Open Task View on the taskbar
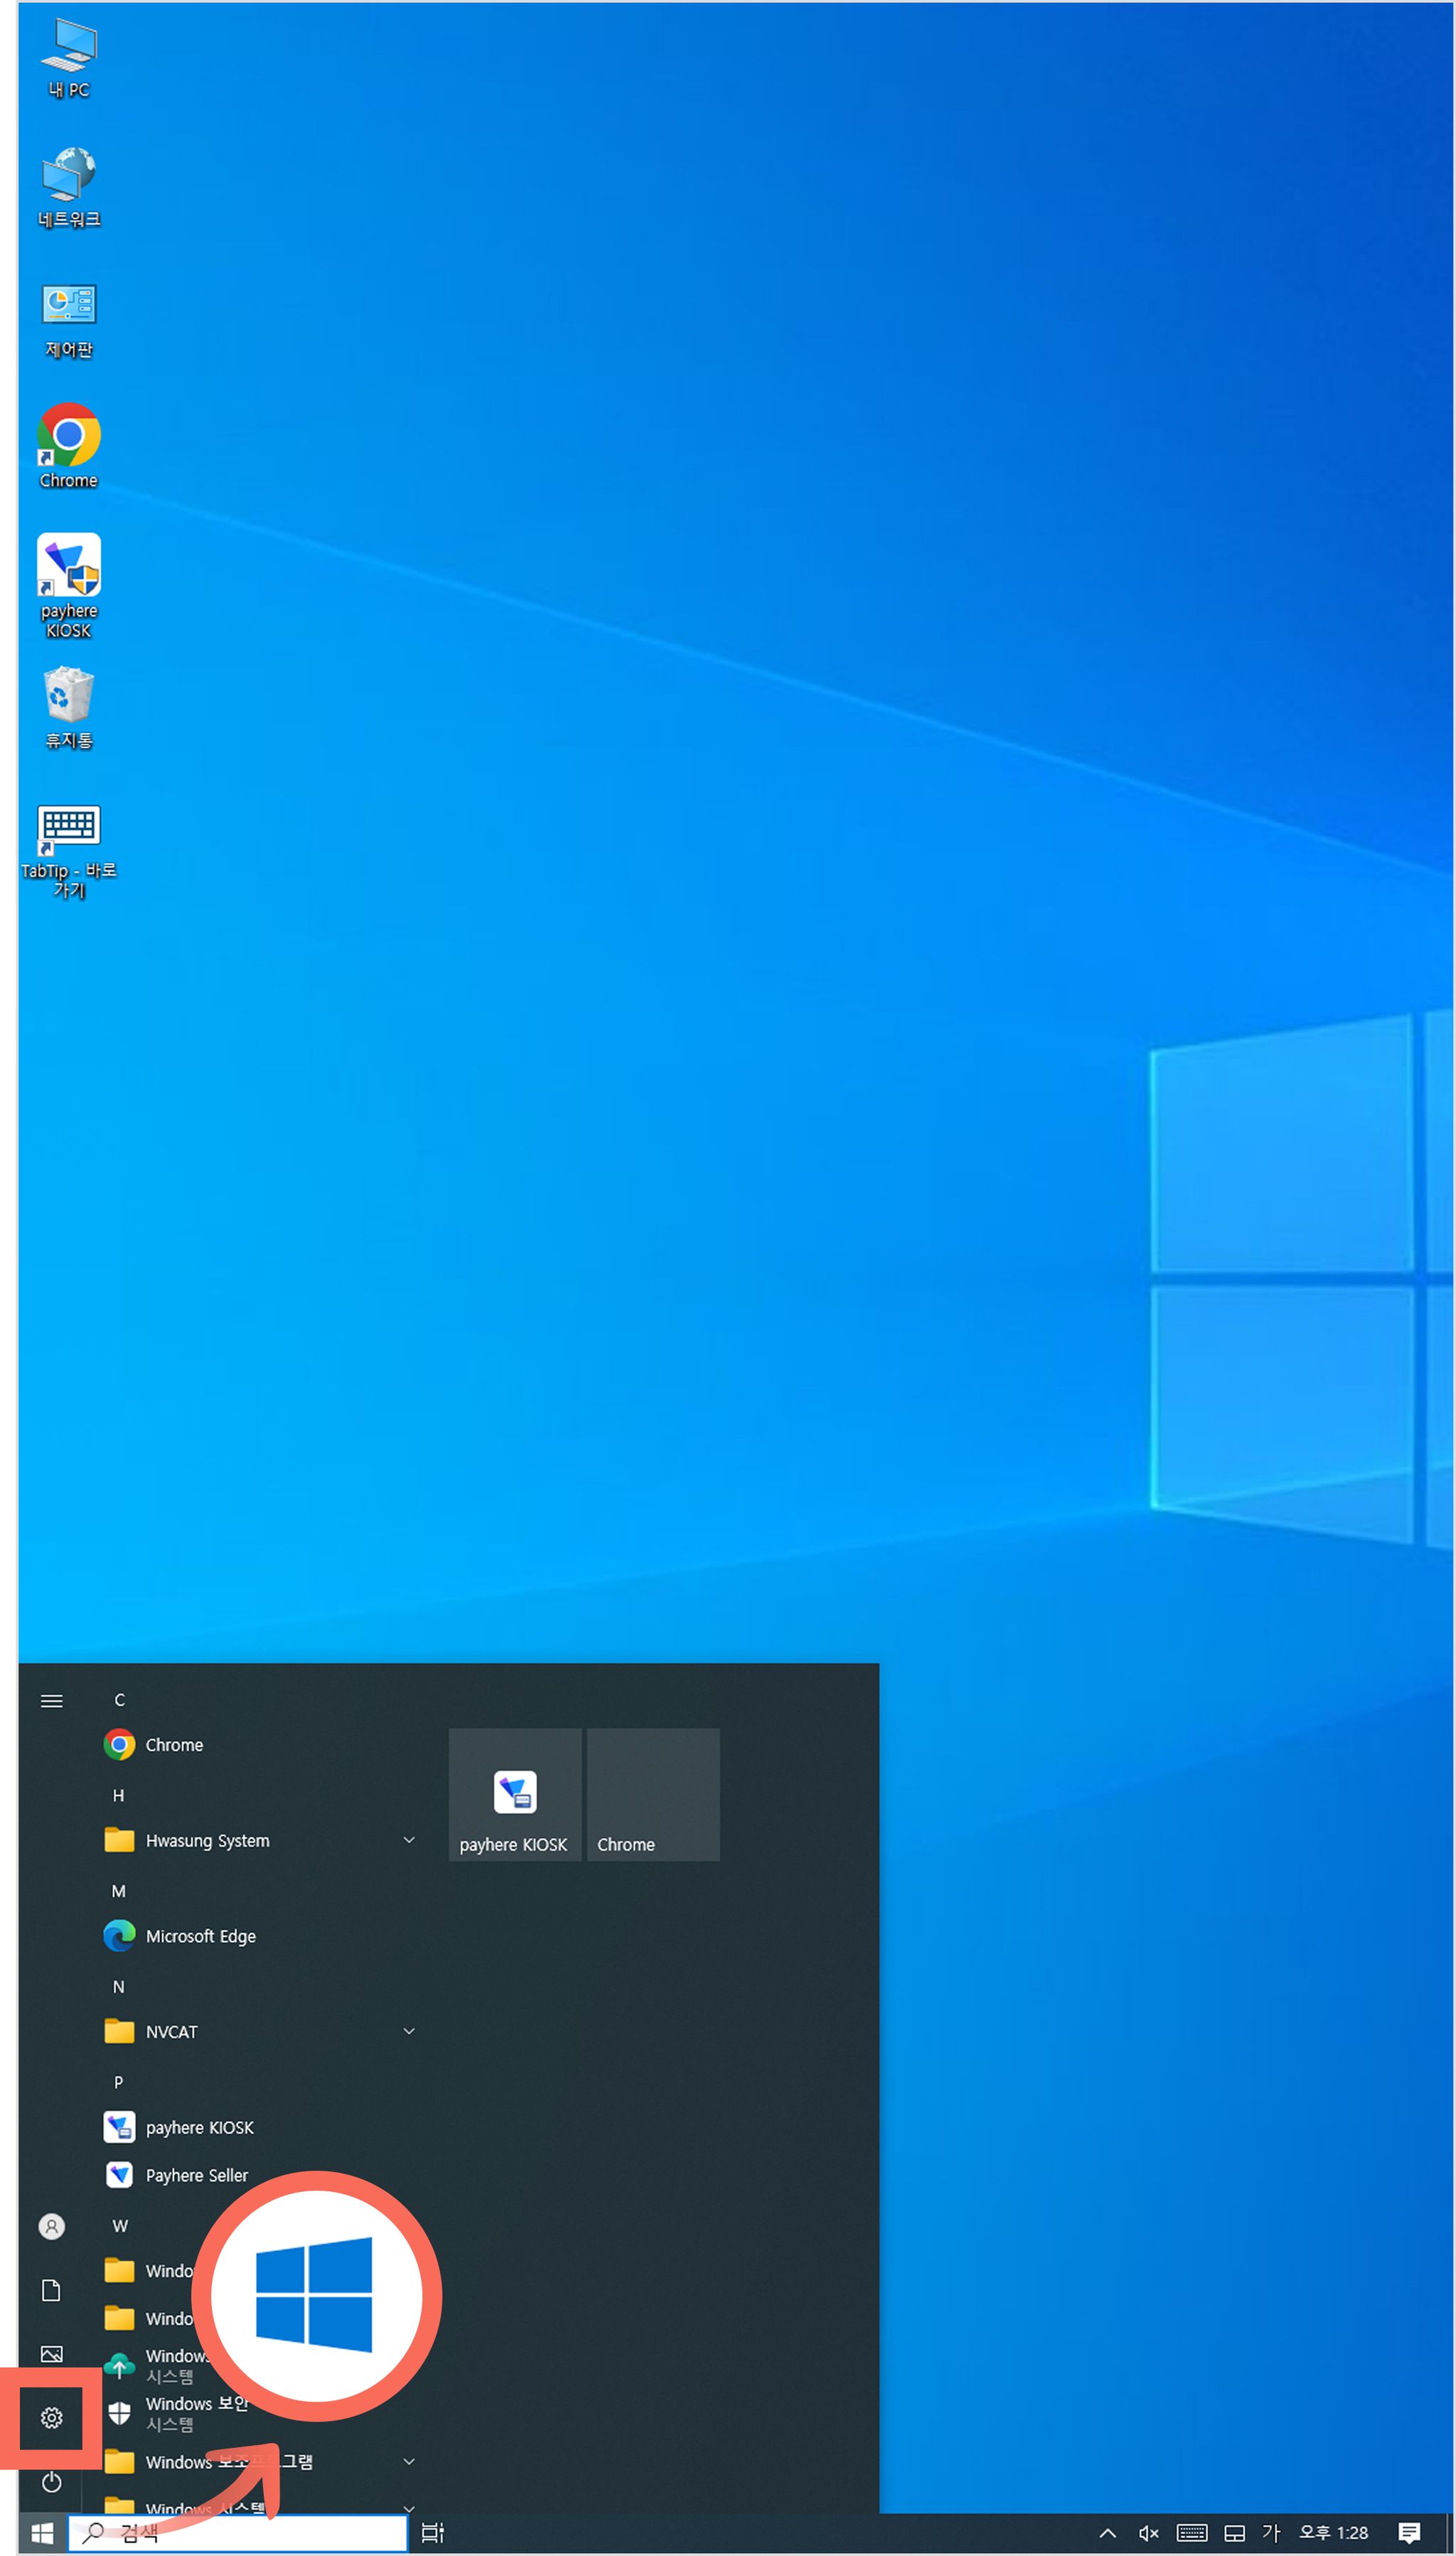 coord(432,2532)
